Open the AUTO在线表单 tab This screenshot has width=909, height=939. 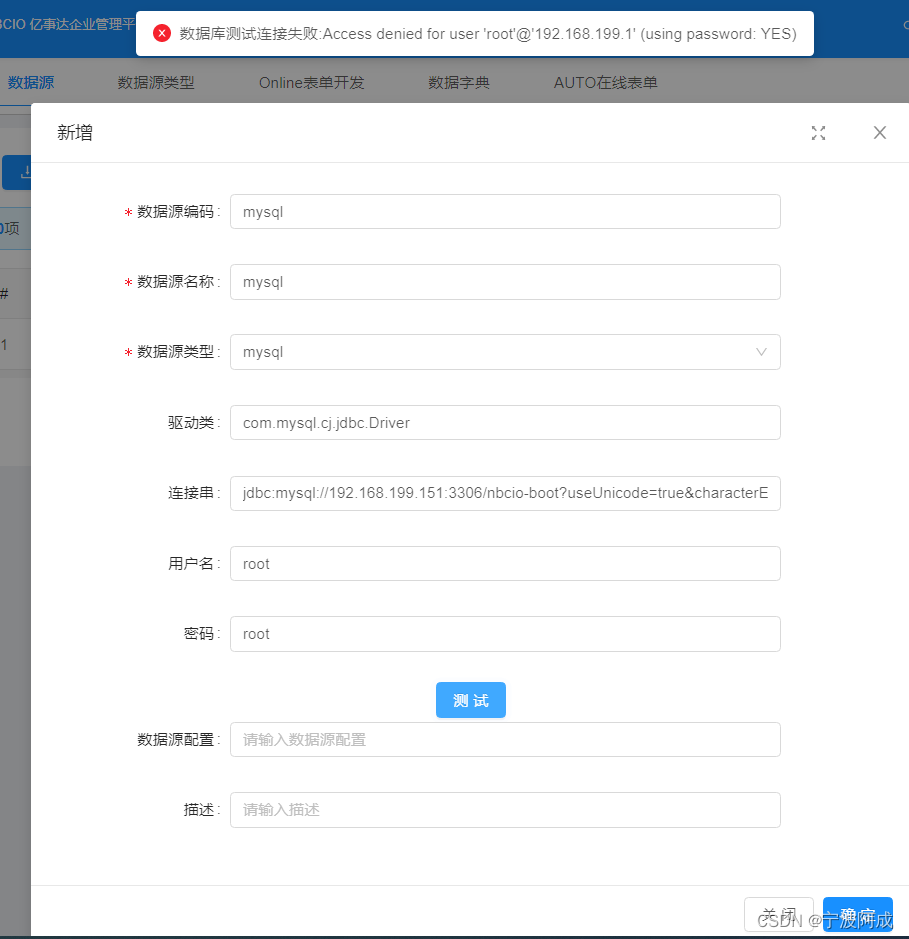point(605,83)
